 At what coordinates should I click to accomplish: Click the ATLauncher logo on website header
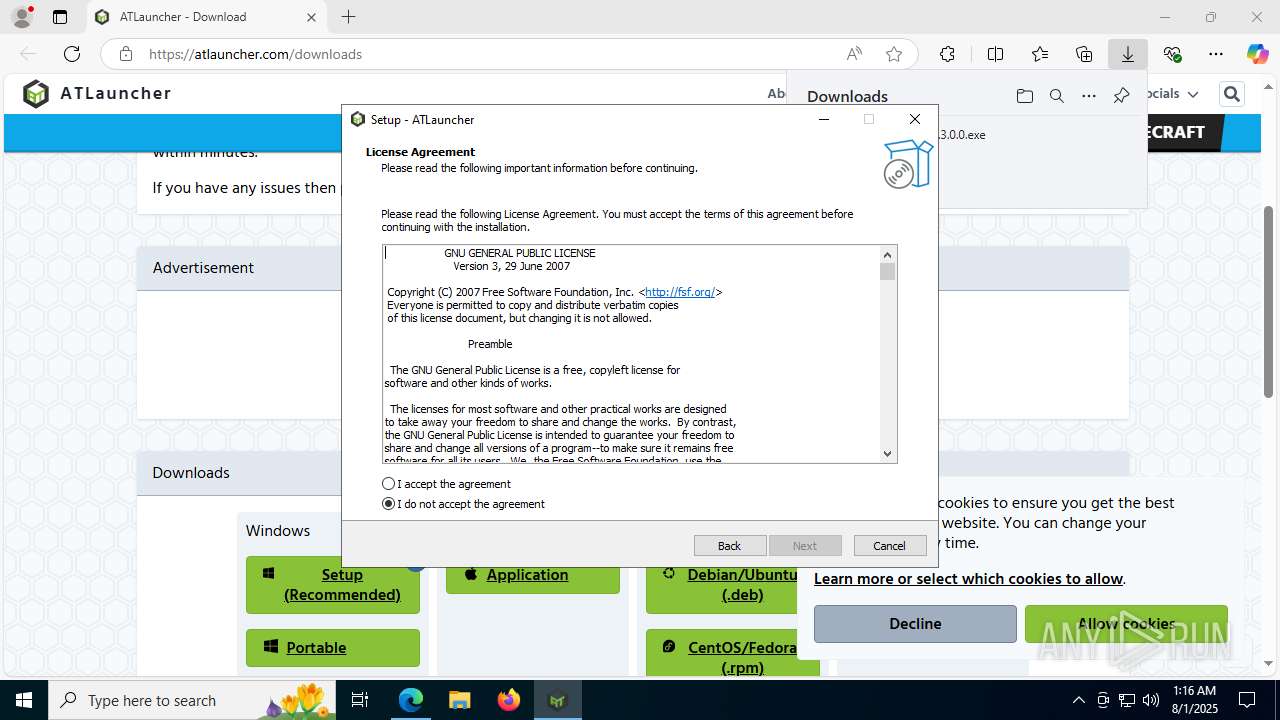[97, 94]
